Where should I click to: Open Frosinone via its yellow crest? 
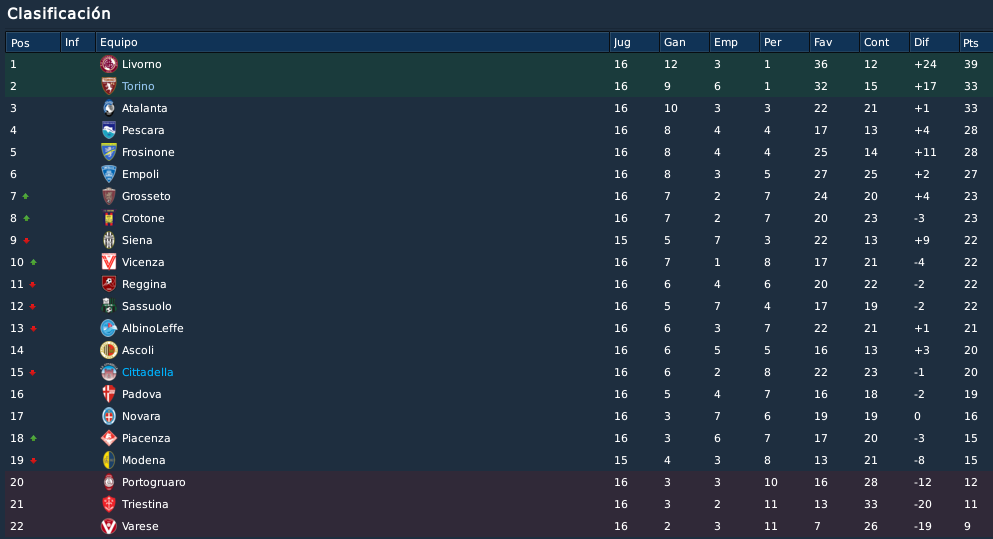click(x=109, y=152)
